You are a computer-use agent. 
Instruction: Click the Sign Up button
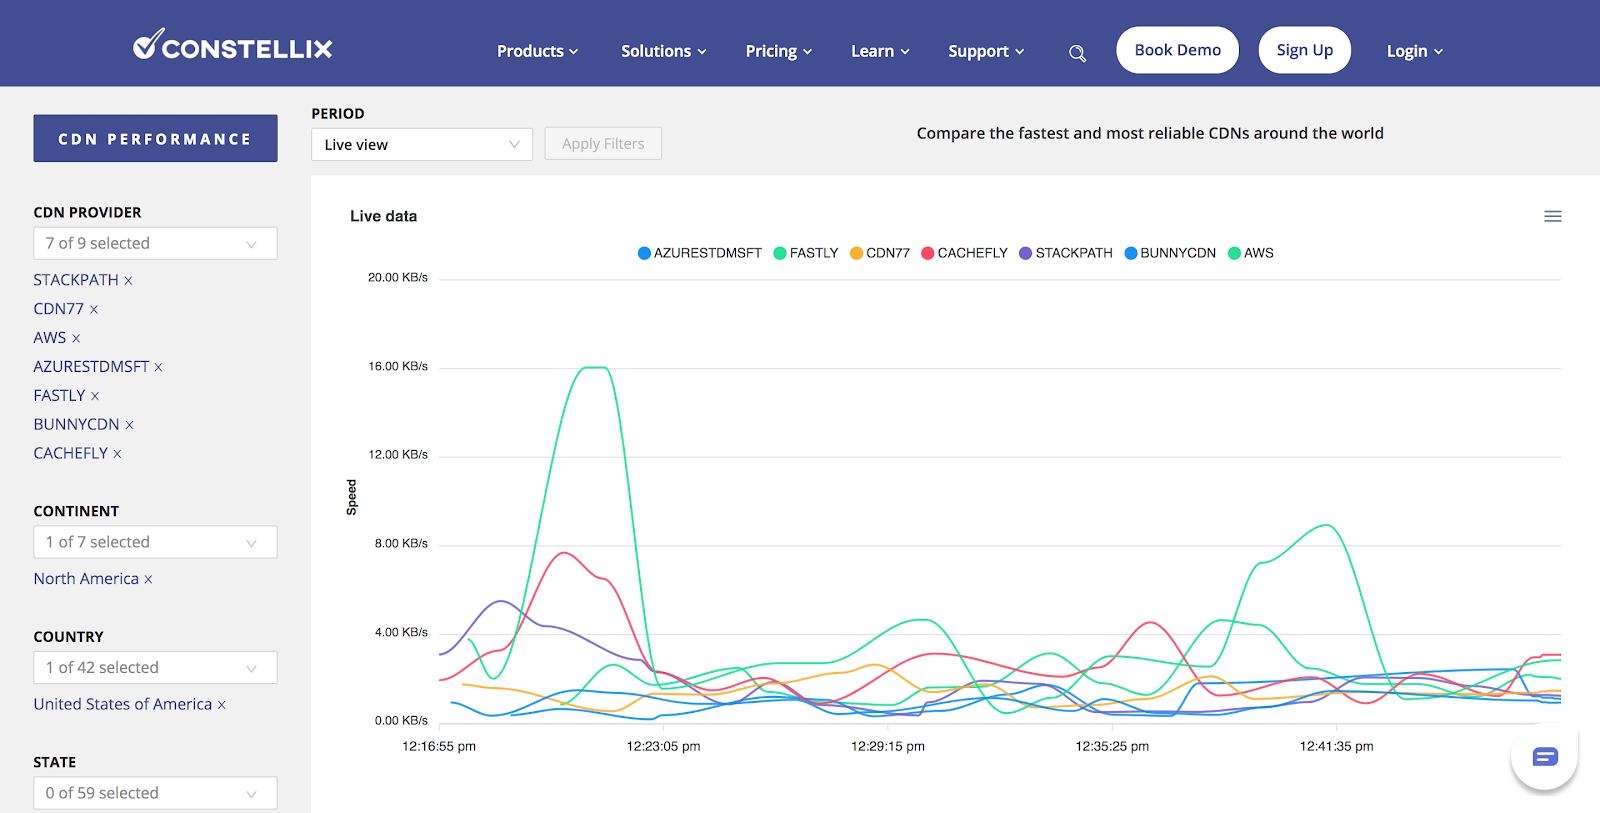point(1304,50)
